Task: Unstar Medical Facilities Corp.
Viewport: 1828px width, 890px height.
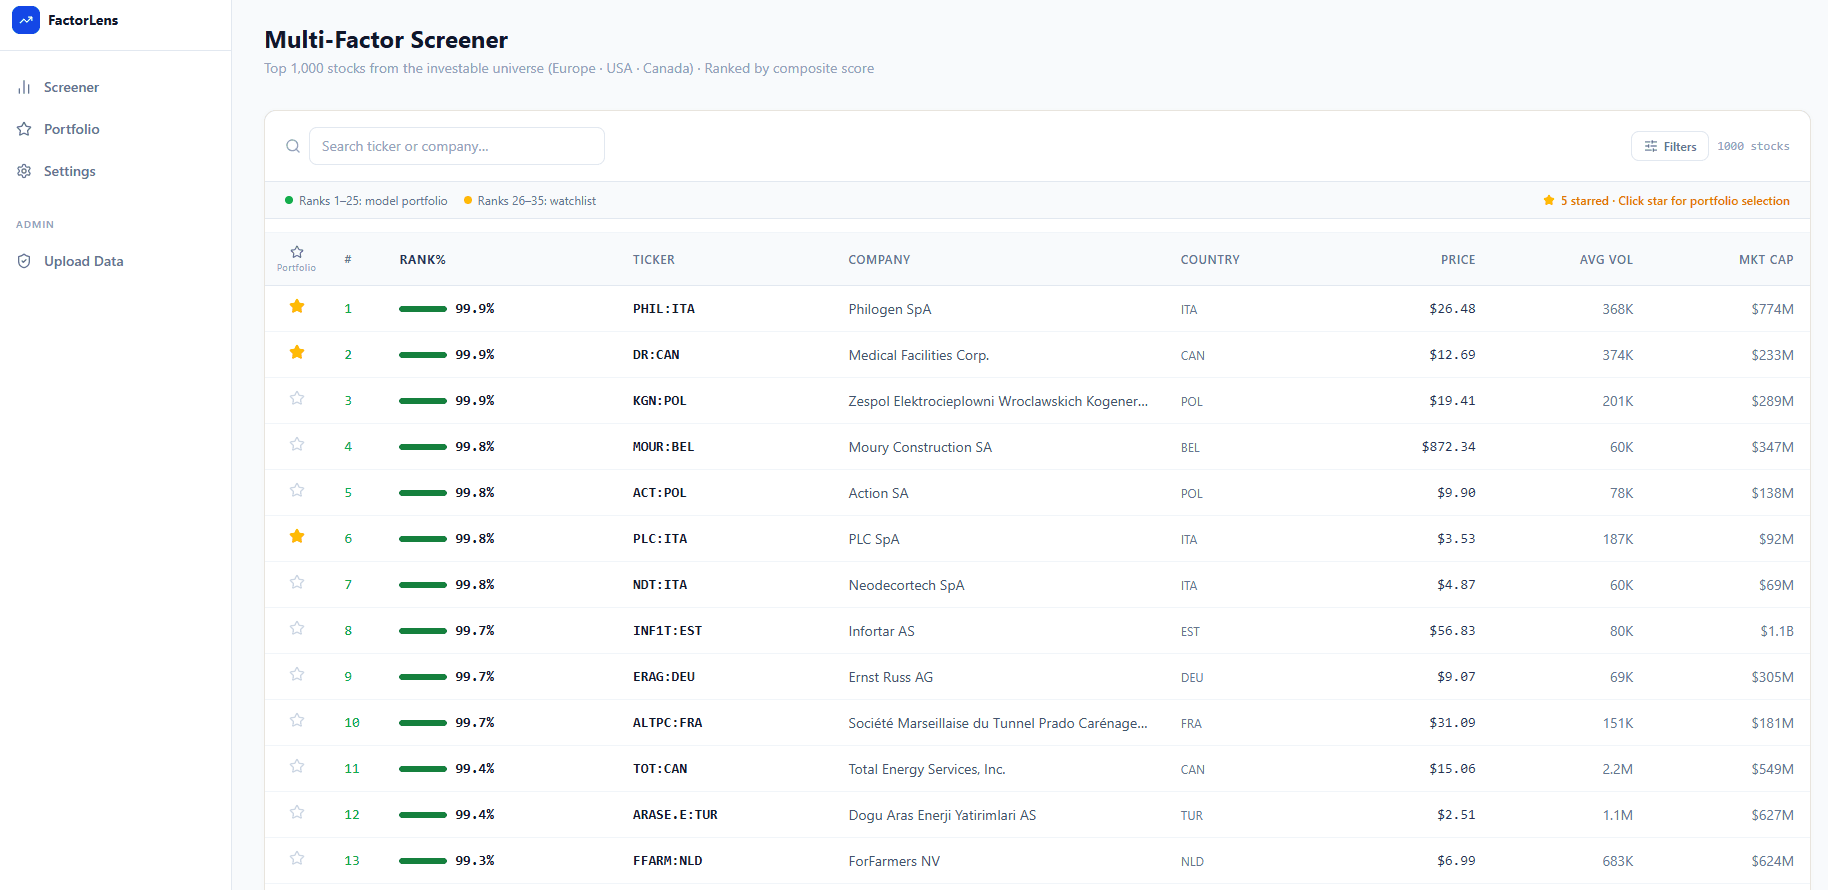Action: [297, 353]
